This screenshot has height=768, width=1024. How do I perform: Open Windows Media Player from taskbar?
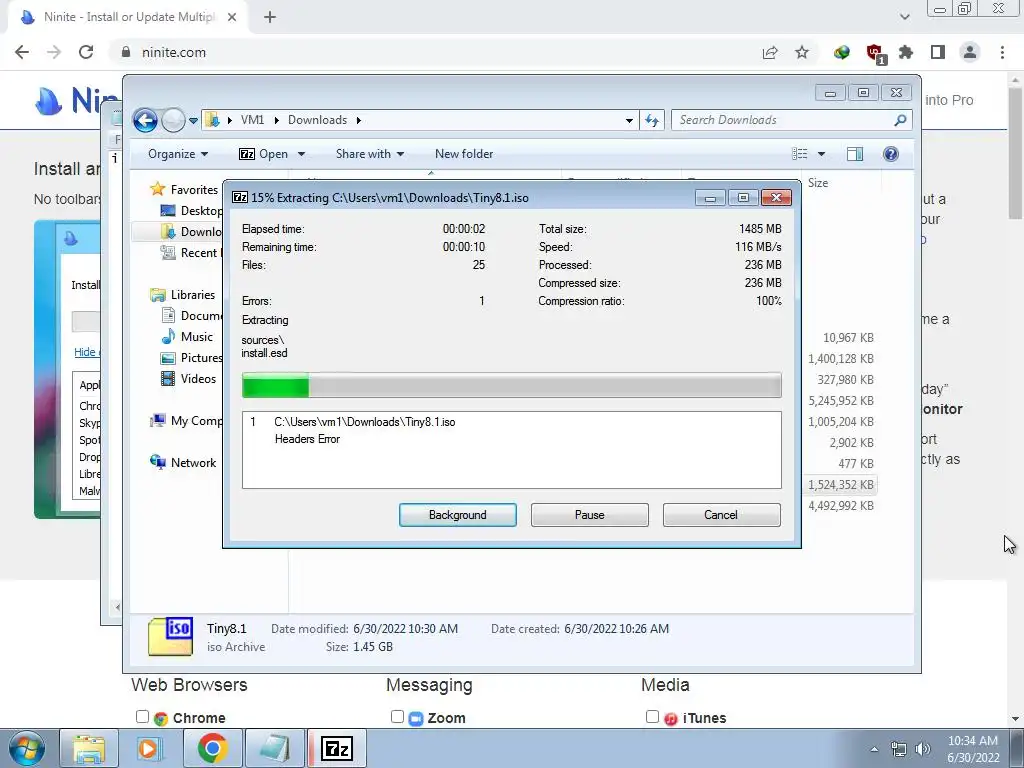(149, 748)
